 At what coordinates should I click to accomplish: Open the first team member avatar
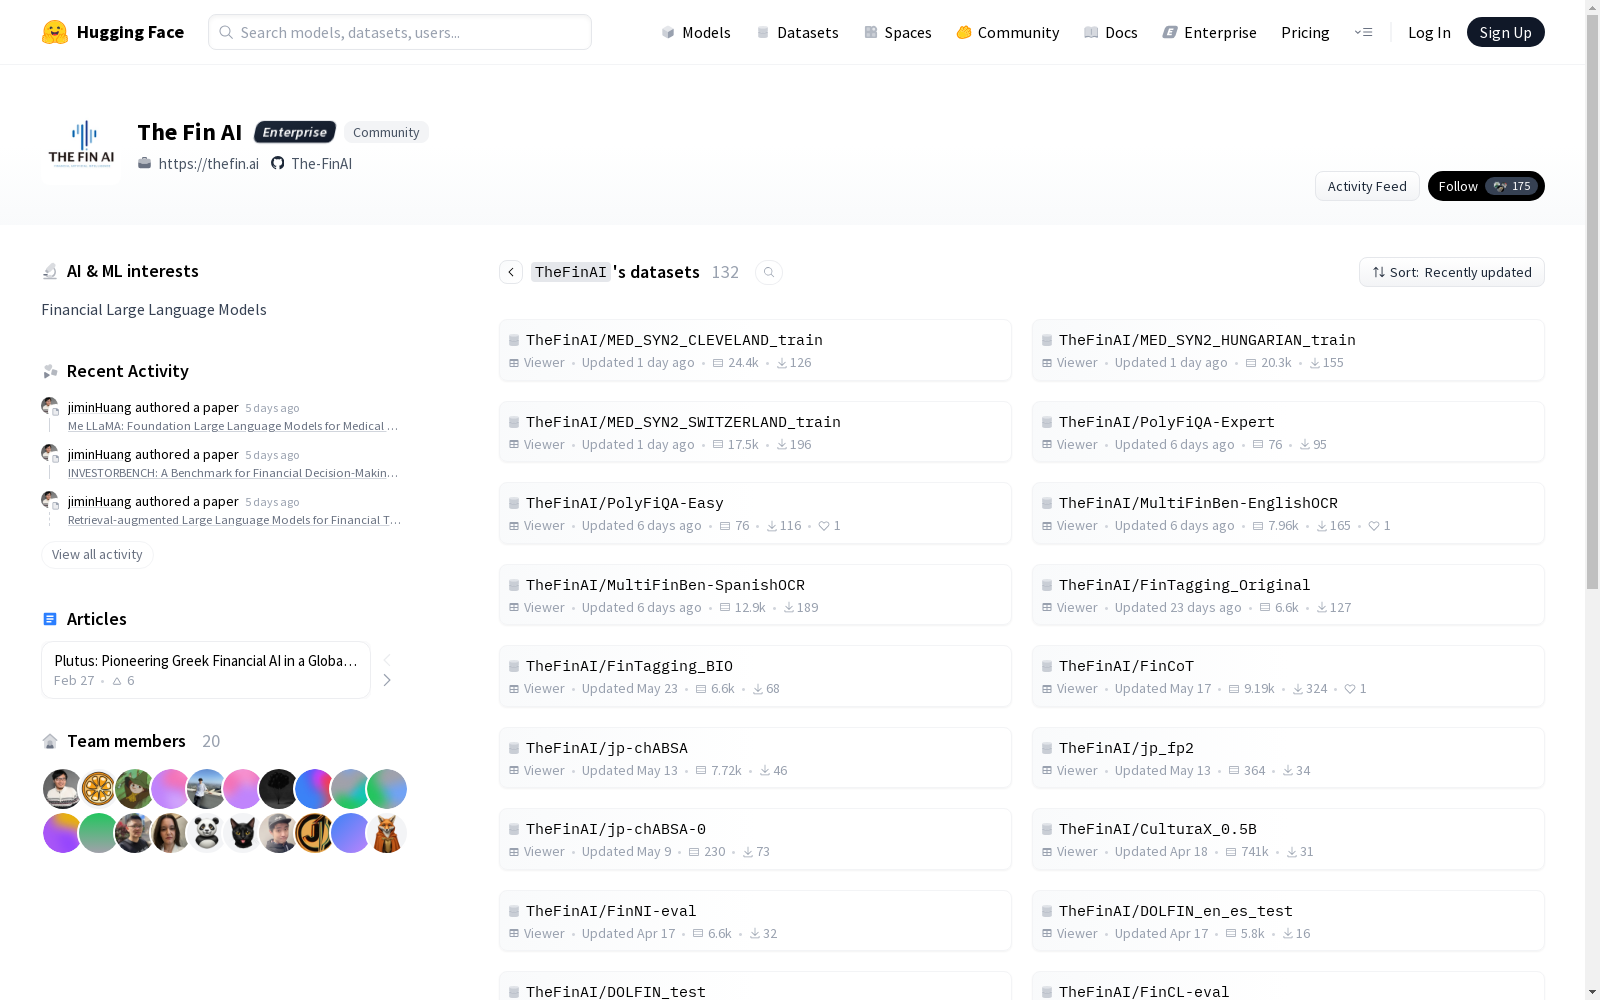coord(62,789)
